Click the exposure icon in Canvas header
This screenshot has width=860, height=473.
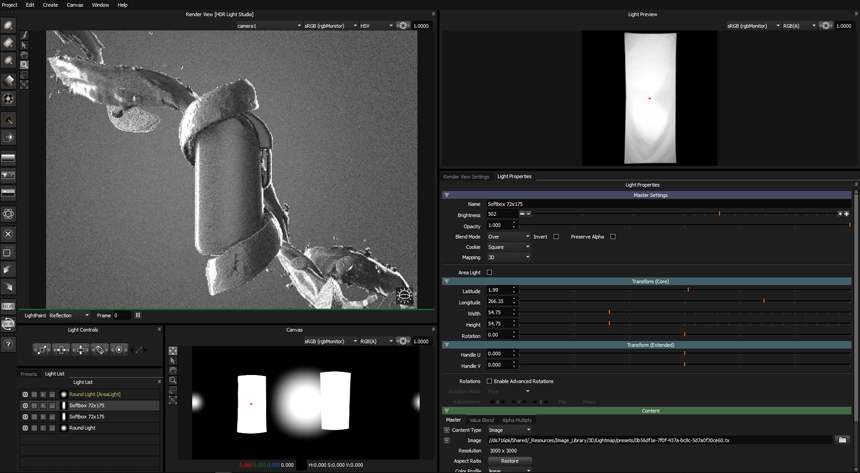tap(403, 341)
